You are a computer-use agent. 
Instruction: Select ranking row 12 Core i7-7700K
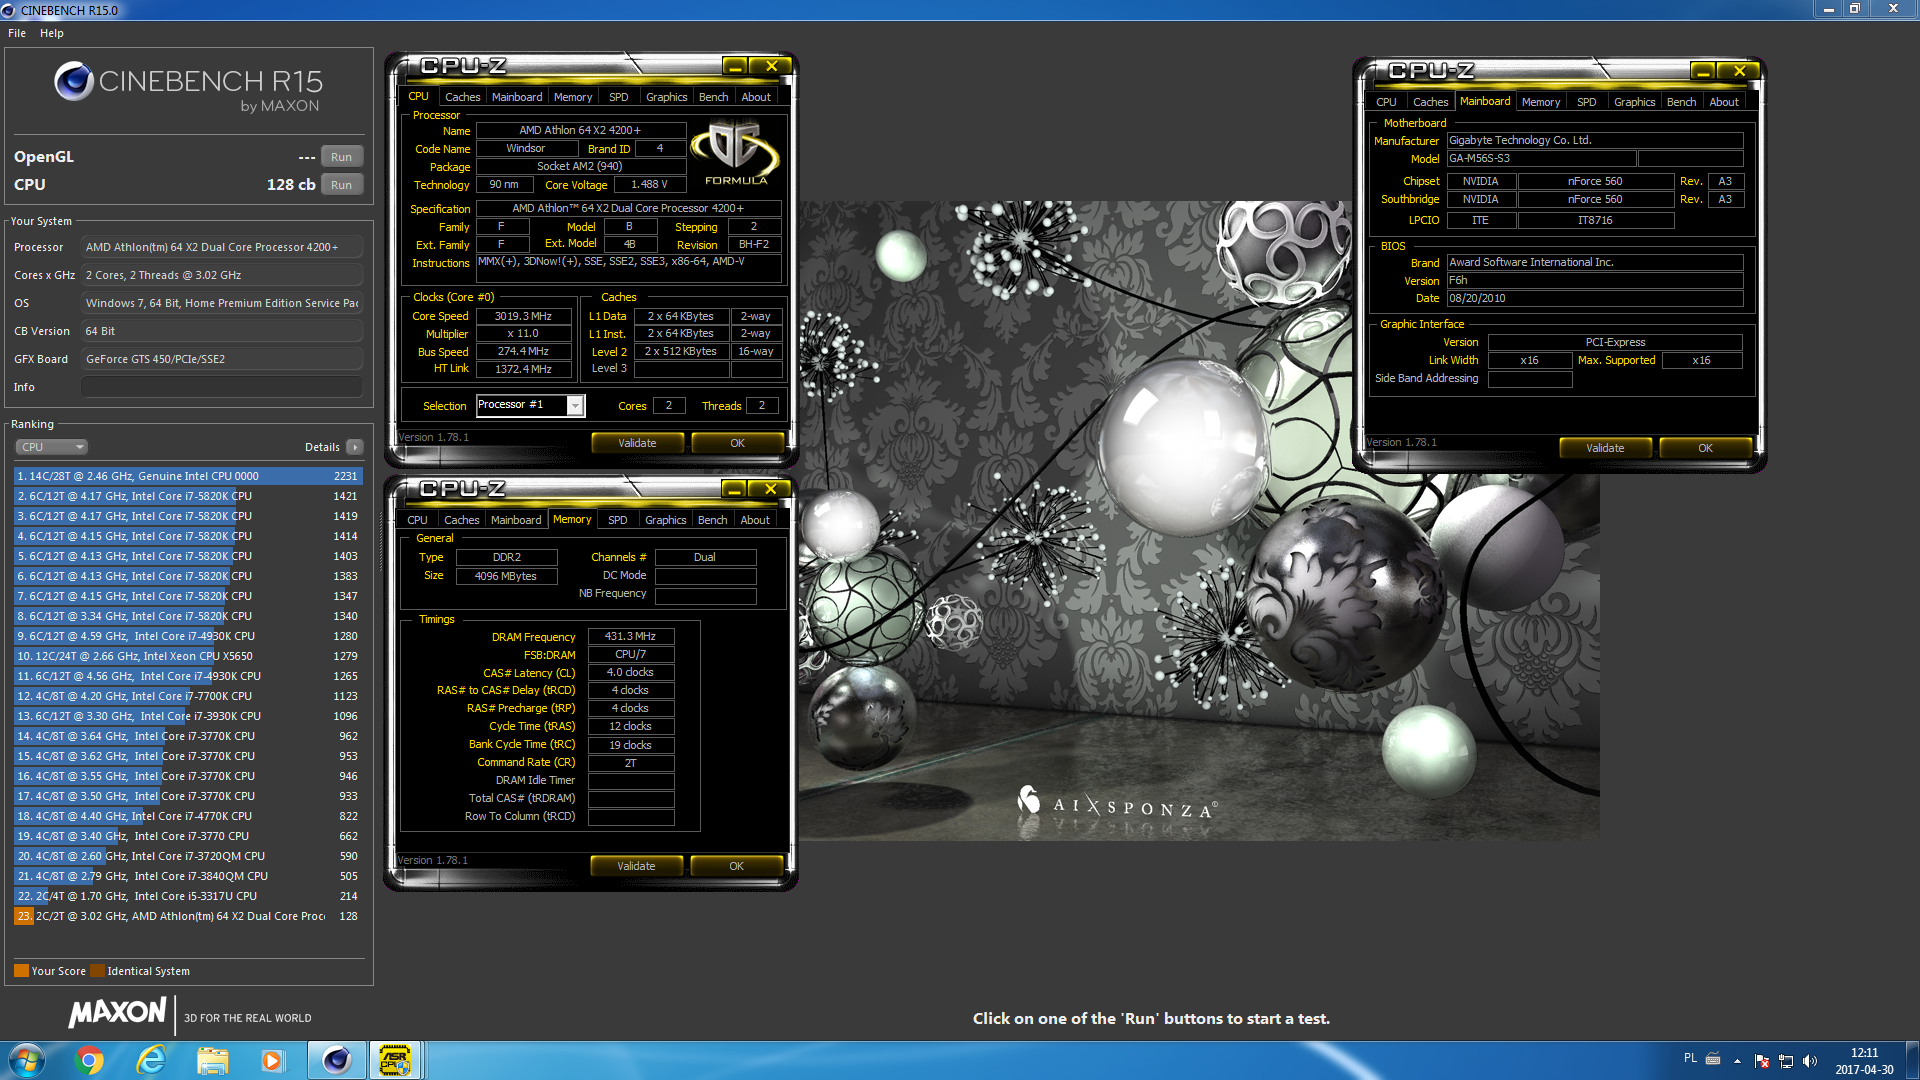point(188,696)
